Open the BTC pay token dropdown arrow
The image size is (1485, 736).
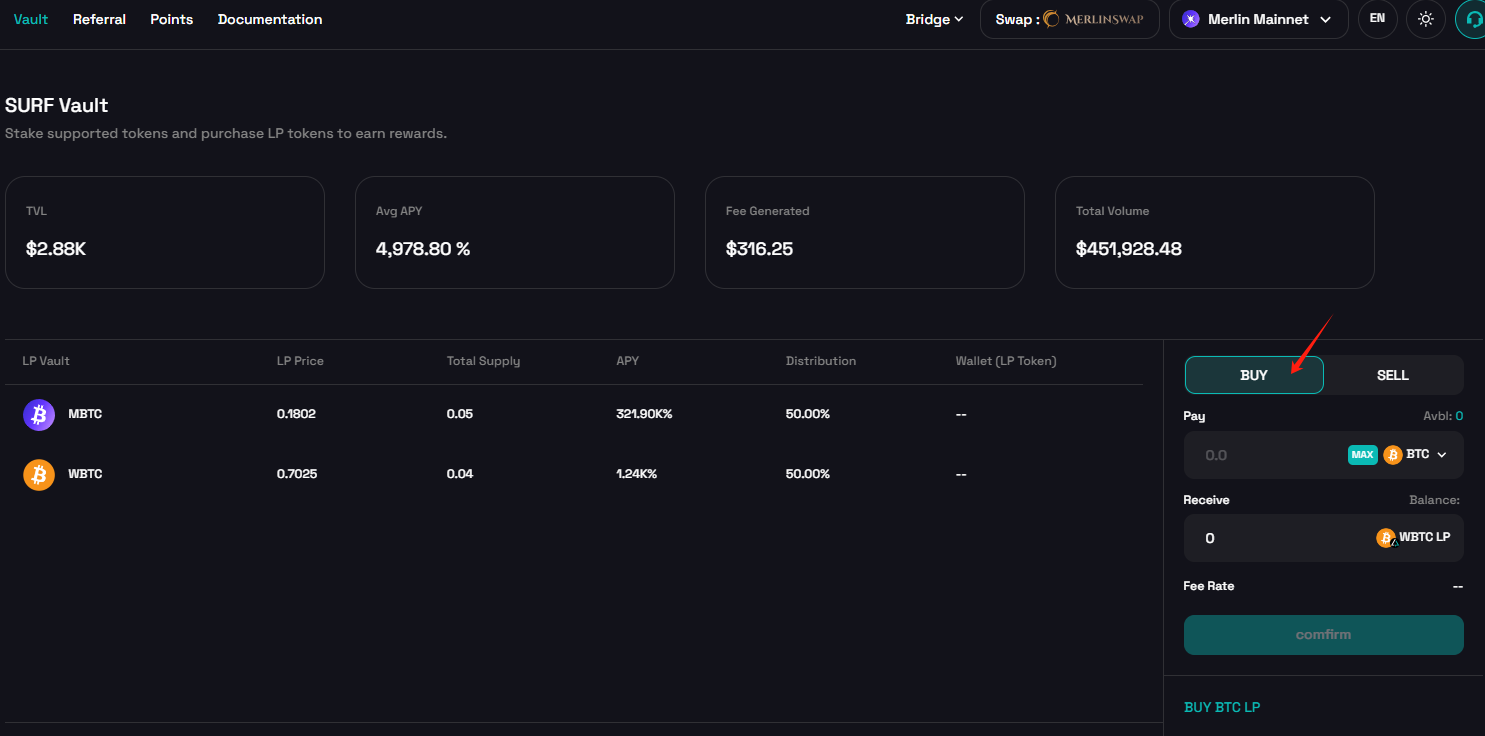(1442, 455)
